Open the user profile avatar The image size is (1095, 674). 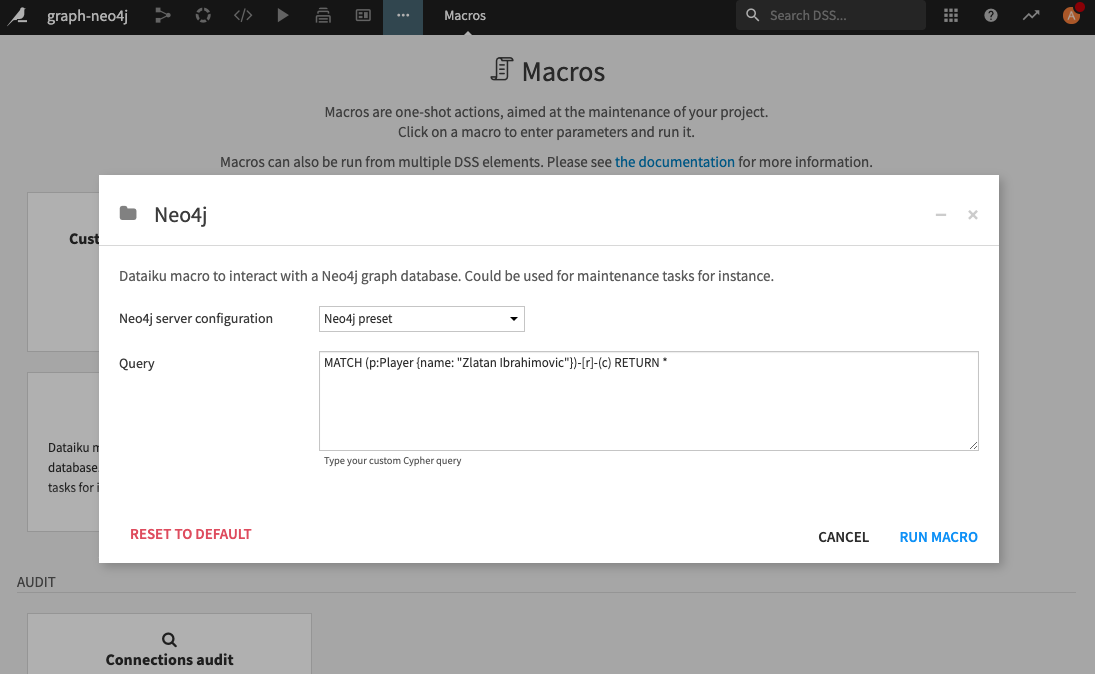1071,15
